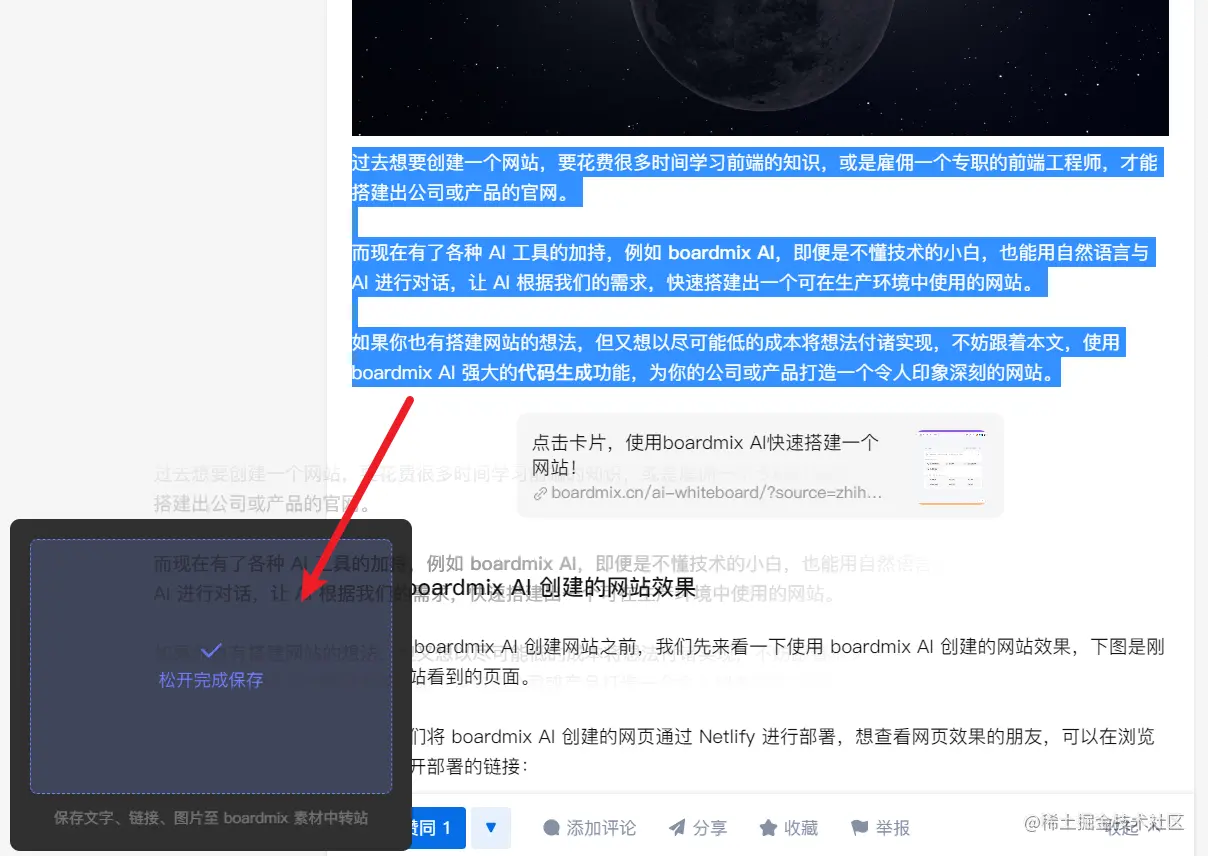Image resolution: width=1208 pixels, height=856 pixels.
Task: Click the boardmix.cn/ai-whiteboard URL text
Action: pos(717,493)
